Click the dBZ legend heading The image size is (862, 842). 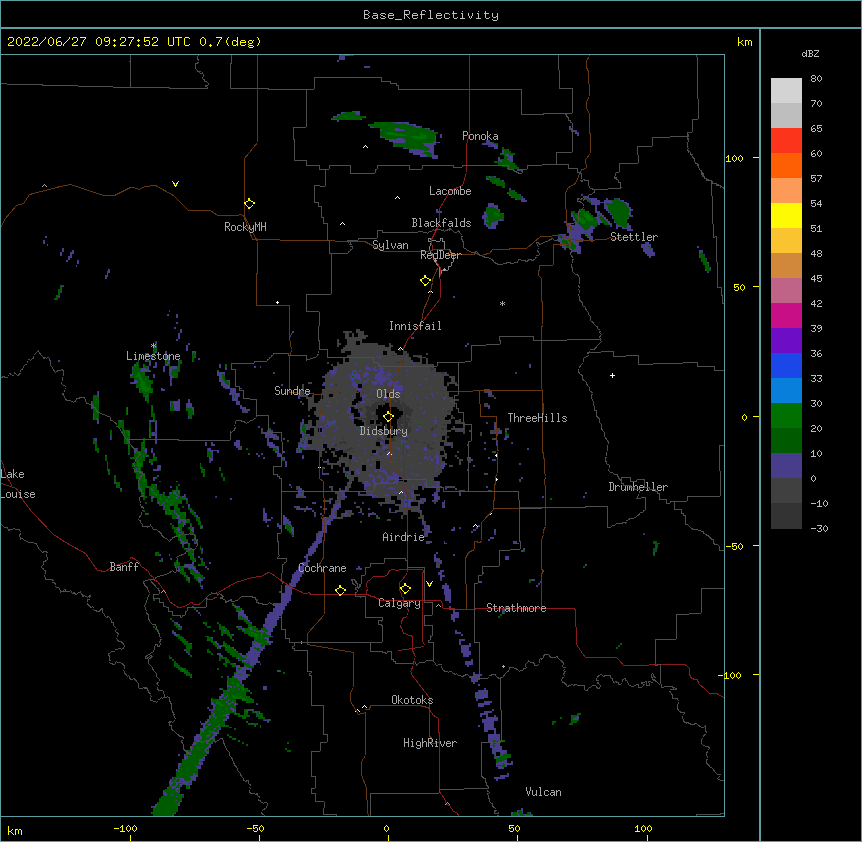(x=810, y=53)
